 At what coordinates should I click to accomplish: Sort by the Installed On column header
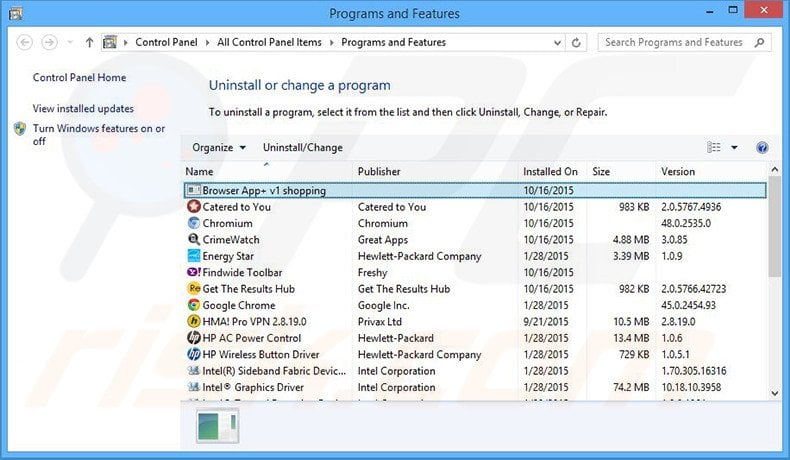[552, 171]
